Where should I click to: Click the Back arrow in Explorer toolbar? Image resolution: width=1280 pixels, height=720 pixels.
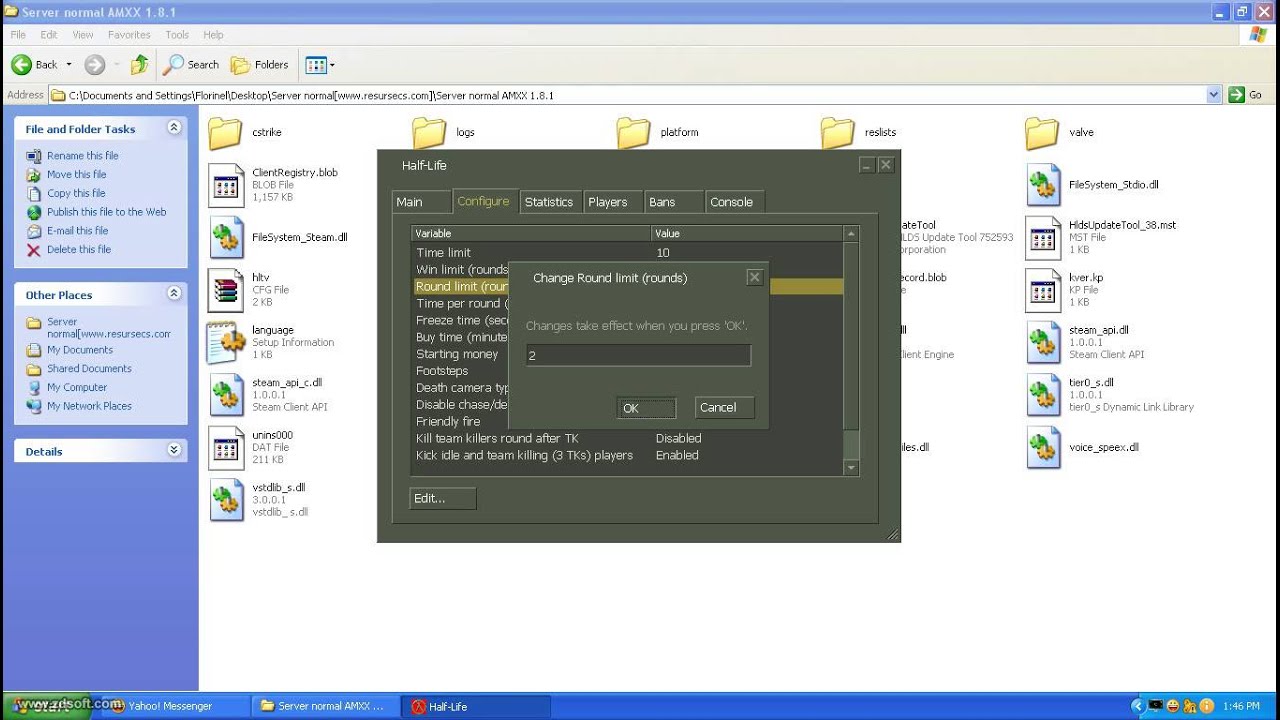(22, 65)
